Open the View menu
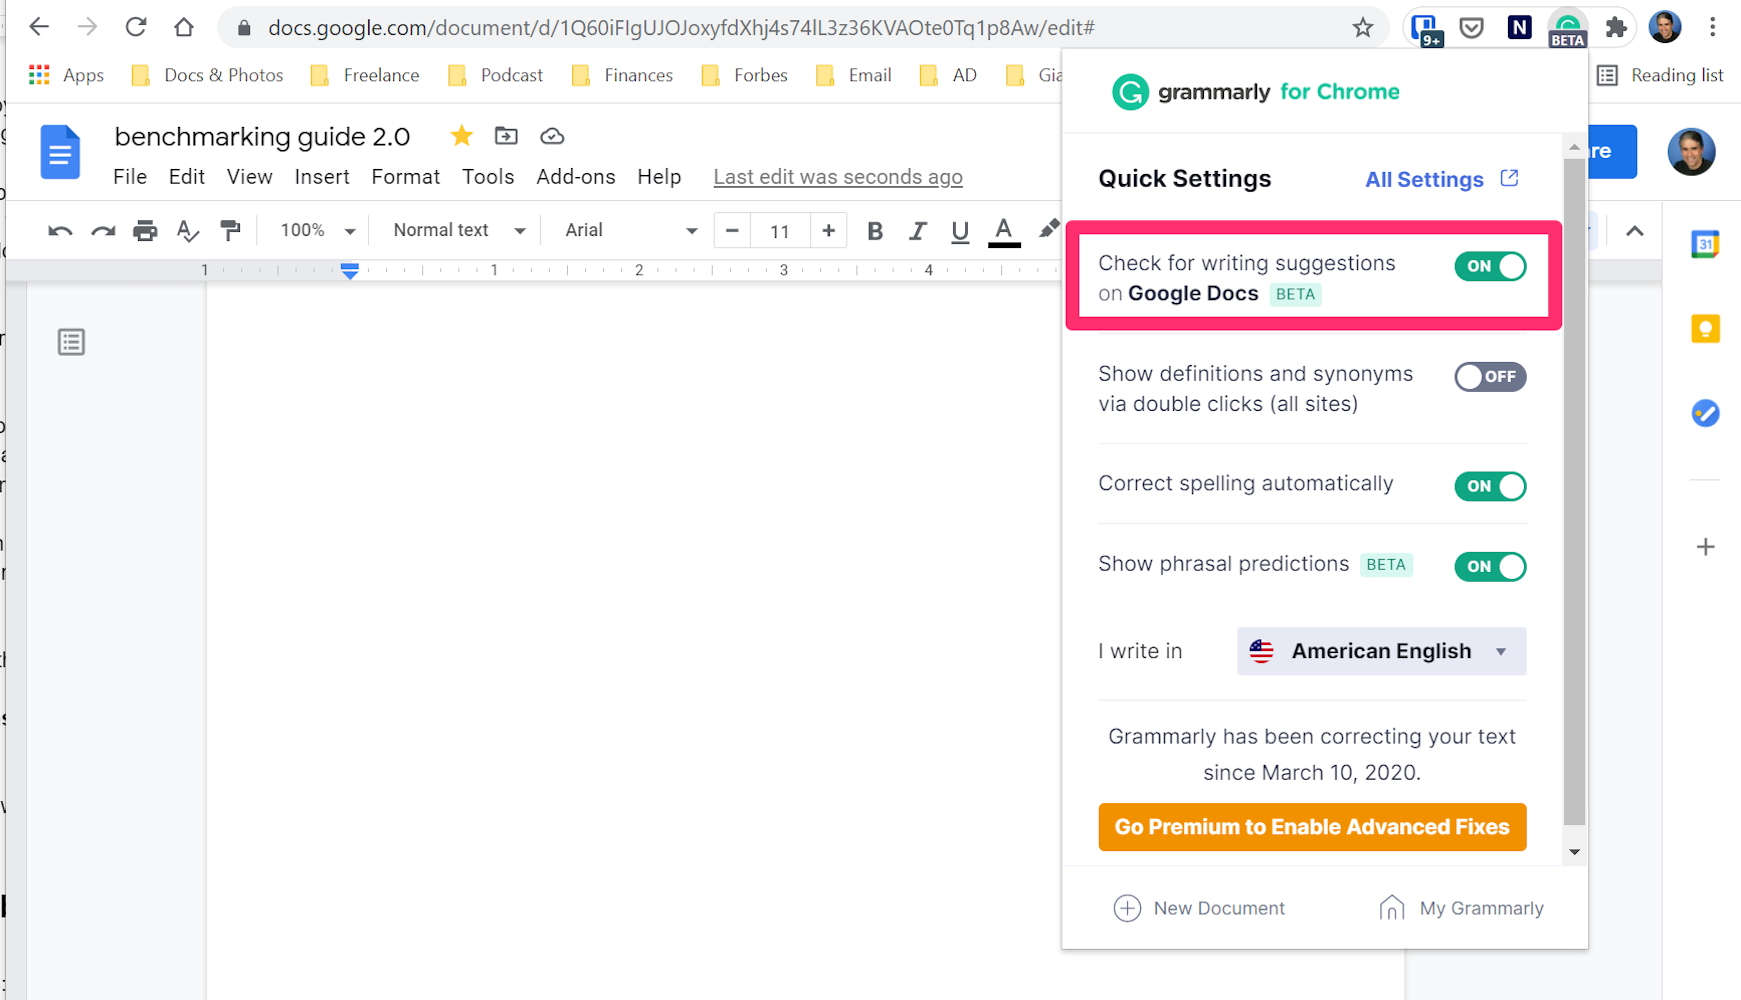Viewport: 1741px width, 1000px height. pos(249,177)
